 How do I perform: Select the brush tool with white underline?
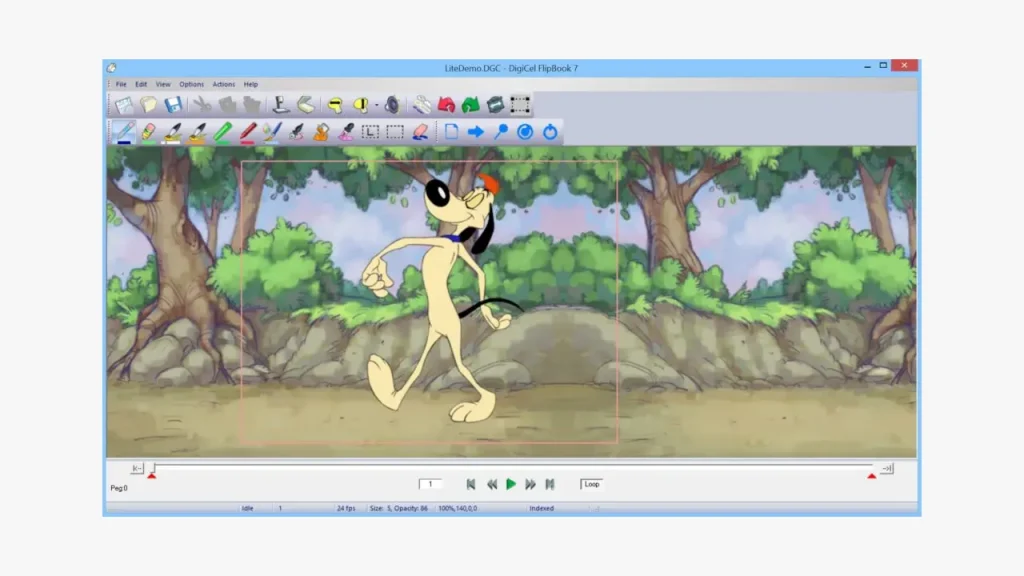[173, 132]
